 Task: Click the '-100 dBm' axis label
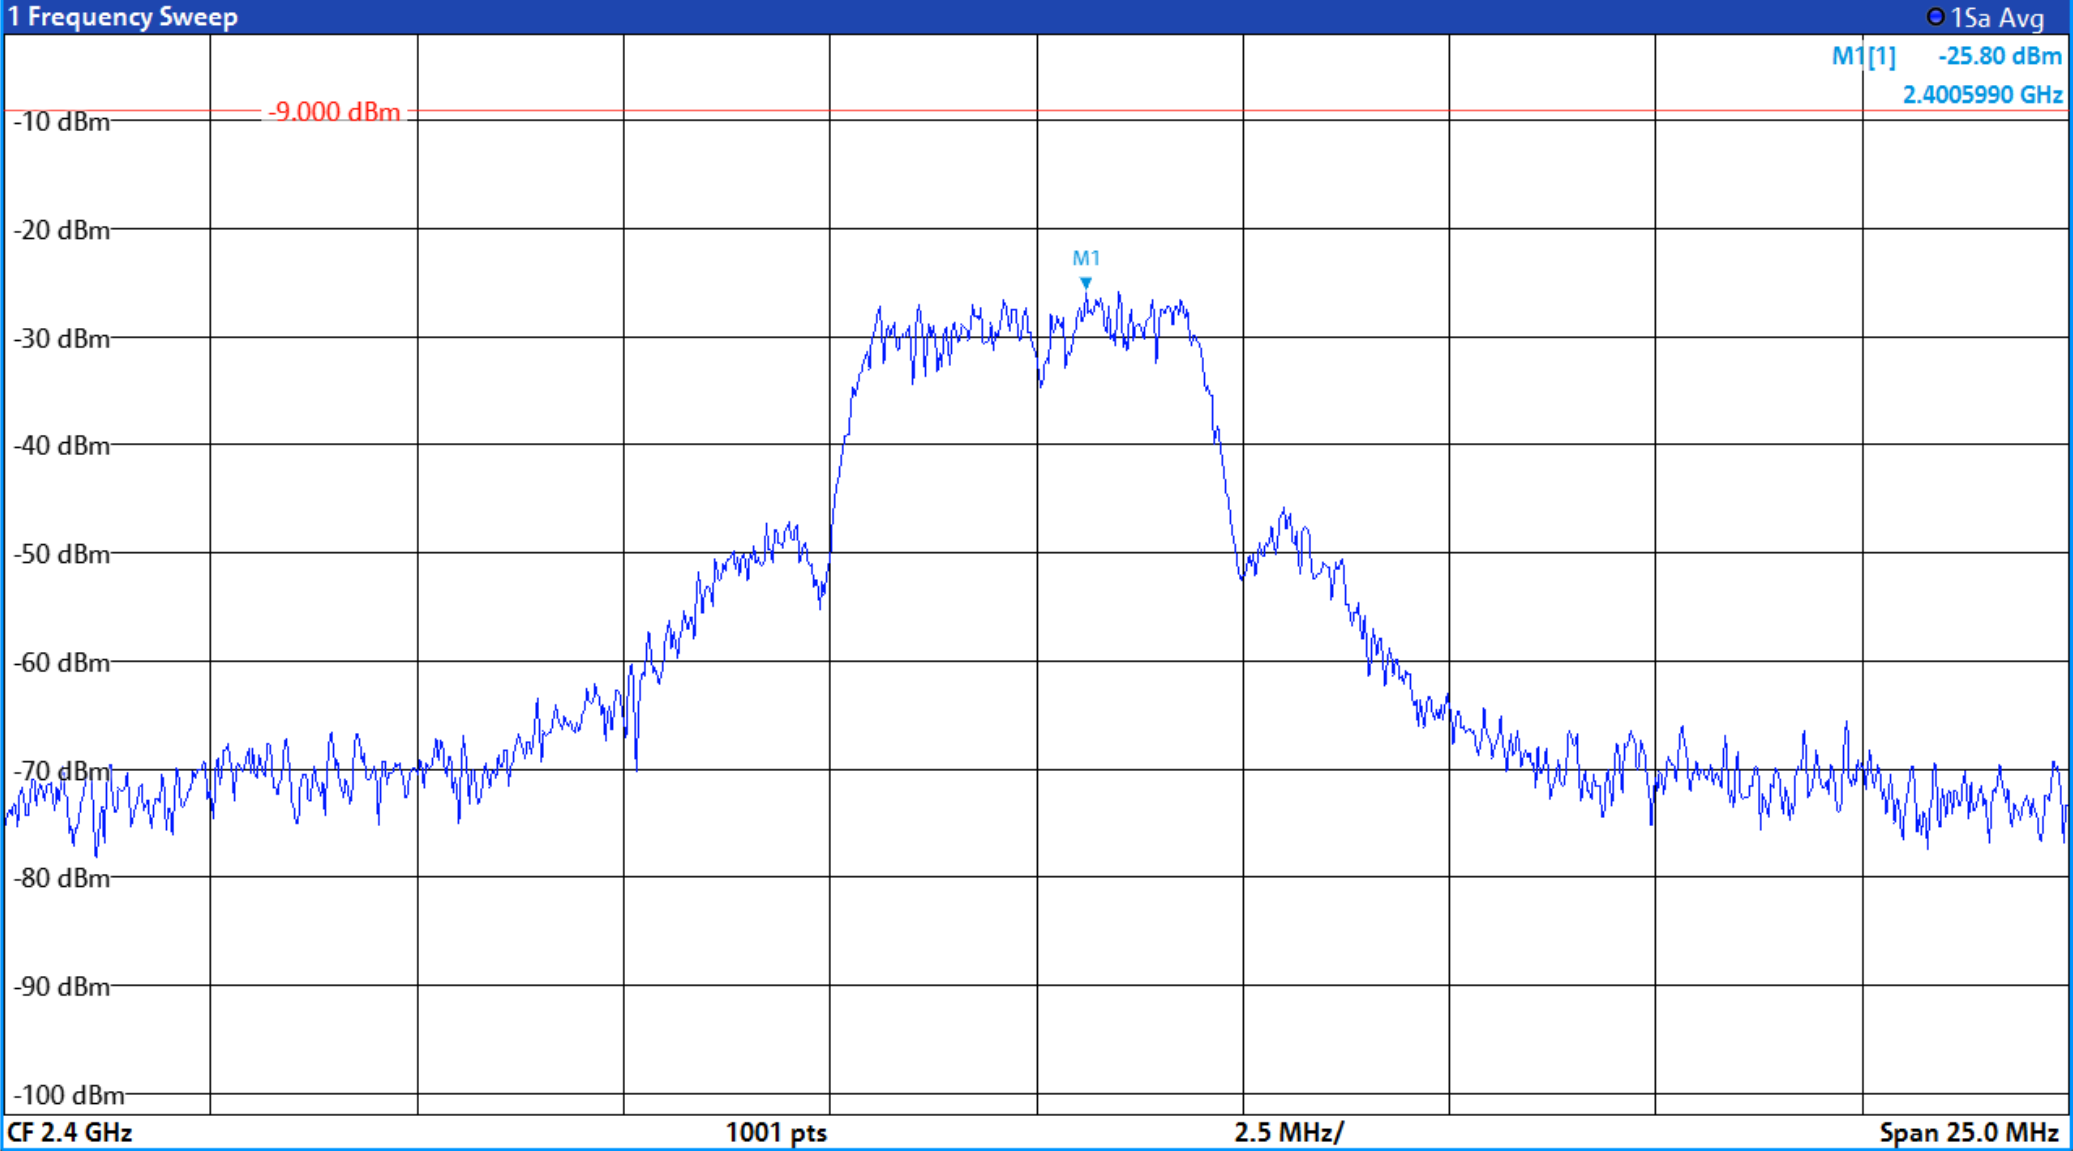pos(68,1096)
